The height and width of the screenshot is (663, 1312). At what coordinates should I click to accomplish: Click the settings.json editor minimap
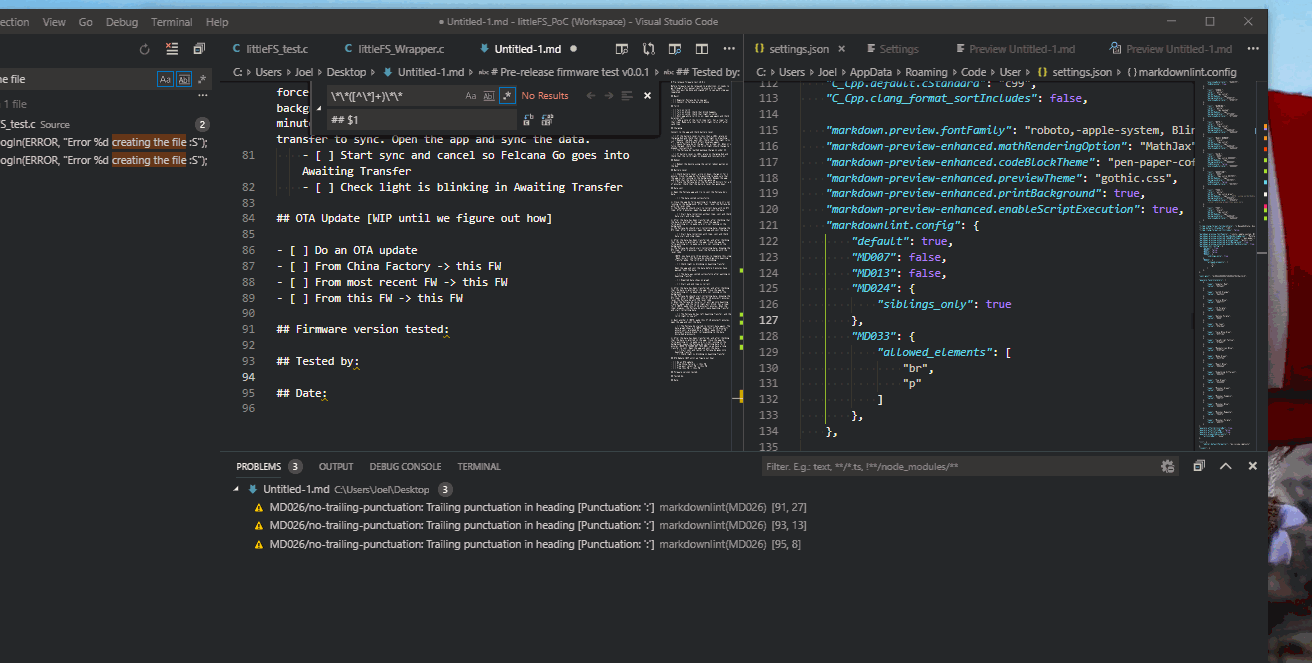pos(1225,265)
